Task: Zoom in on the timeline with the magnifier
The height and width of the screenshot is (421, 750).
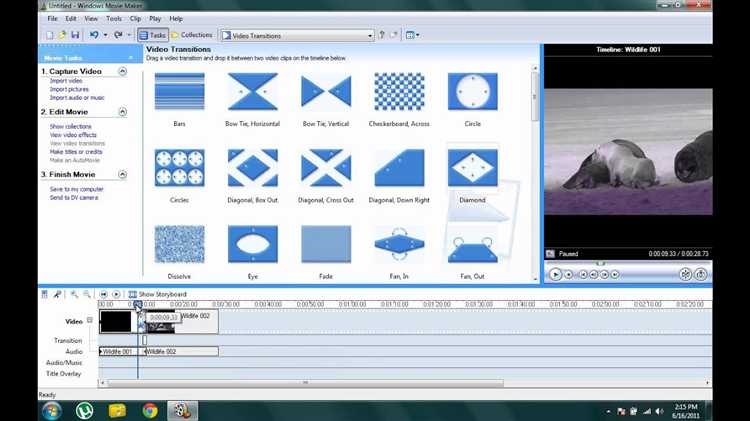Action: 74,294
